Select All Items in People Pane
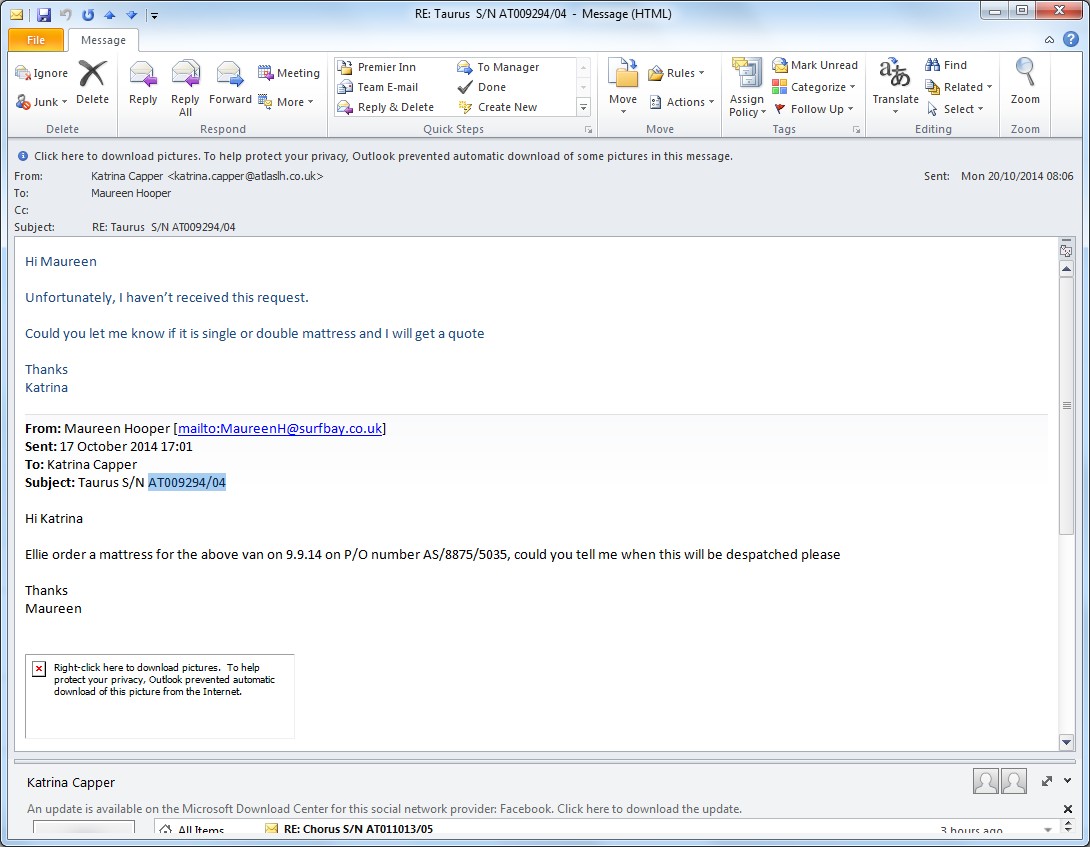Viewport: 1090px width, 847px height. coord(192,829)
